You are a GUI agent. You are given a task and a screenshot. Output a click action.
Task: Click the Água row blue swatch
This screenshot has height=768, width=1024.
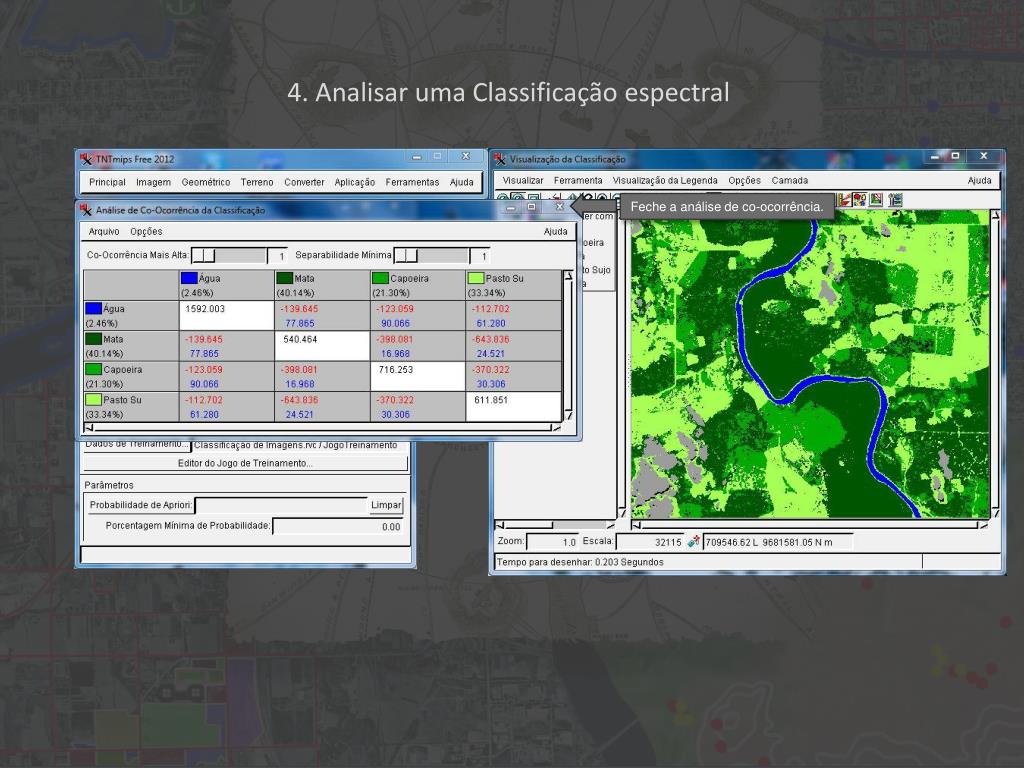[x=93, y=308]
